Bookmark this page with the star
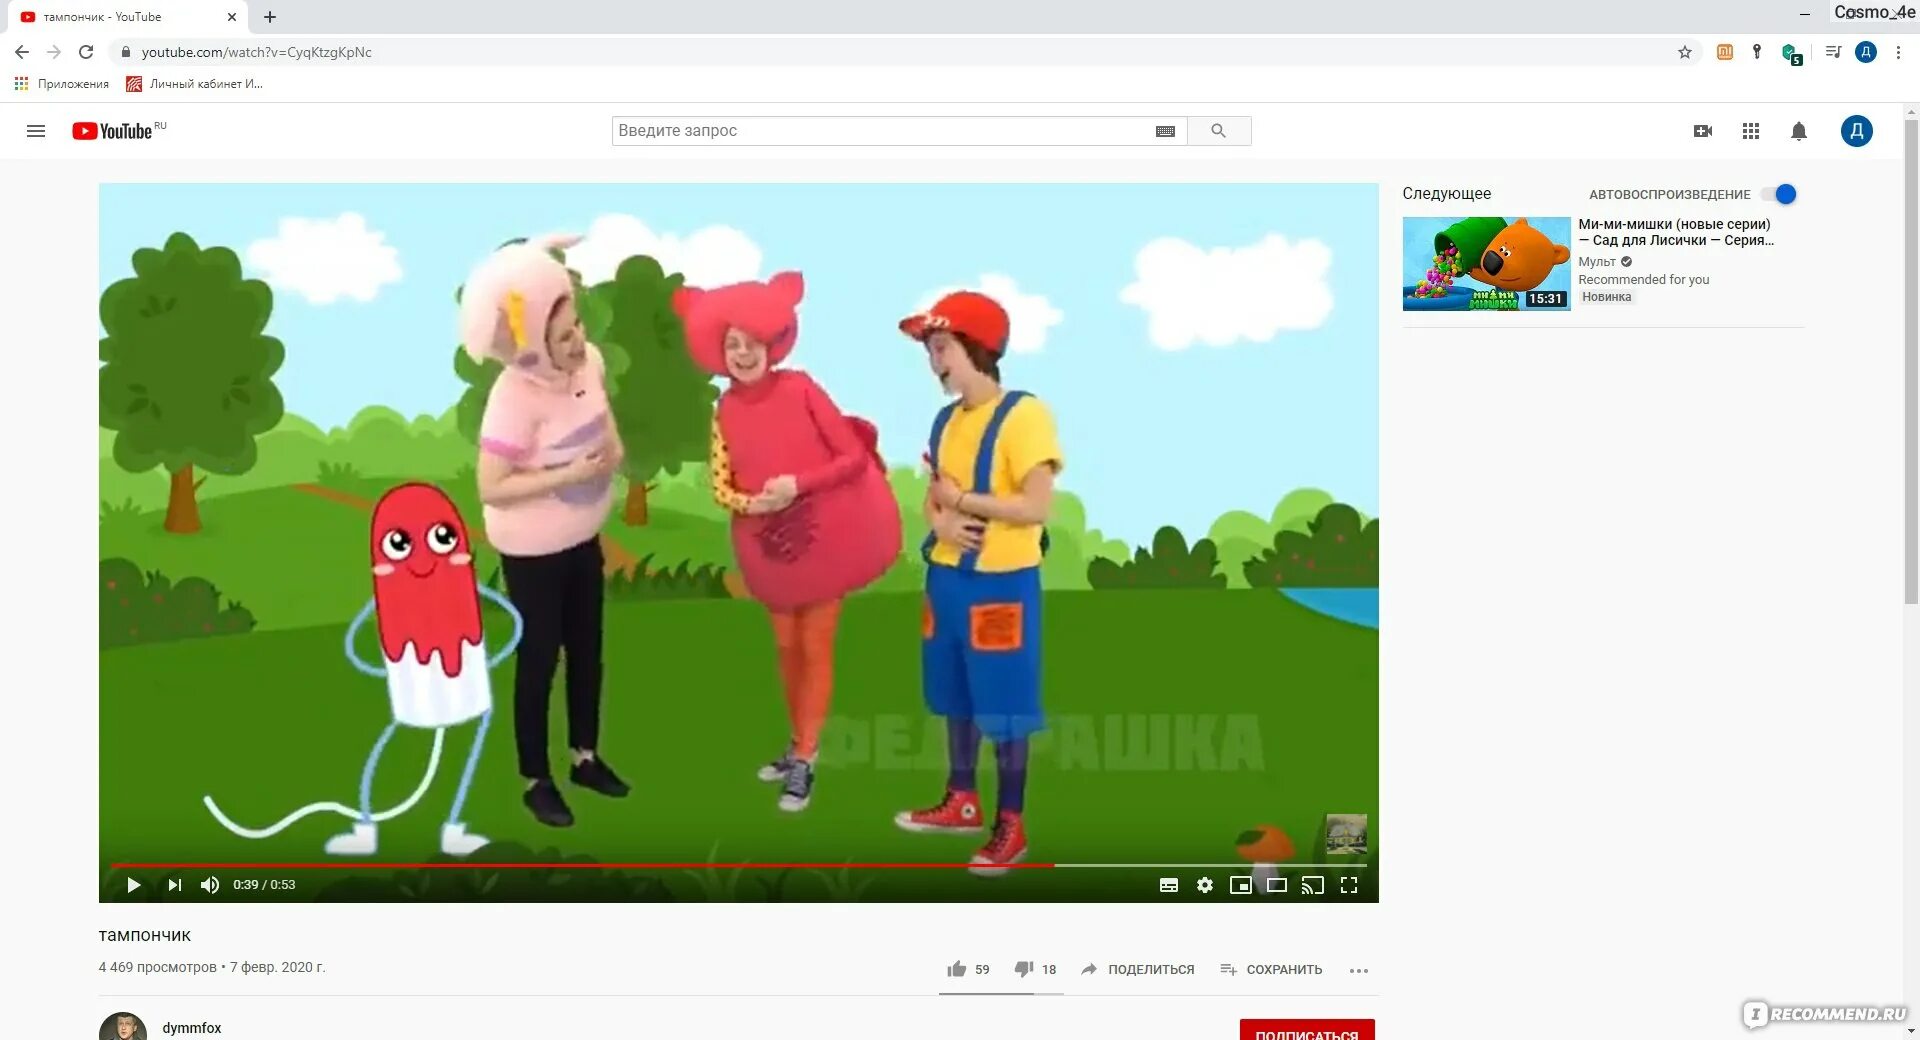 click(x=1685, y=52)
